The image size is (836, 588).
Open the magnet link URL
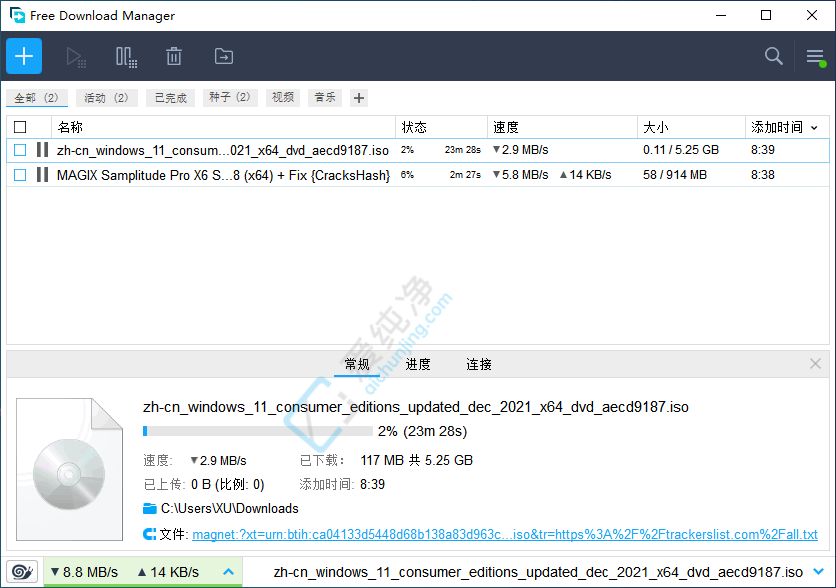[x=504, y=534]
